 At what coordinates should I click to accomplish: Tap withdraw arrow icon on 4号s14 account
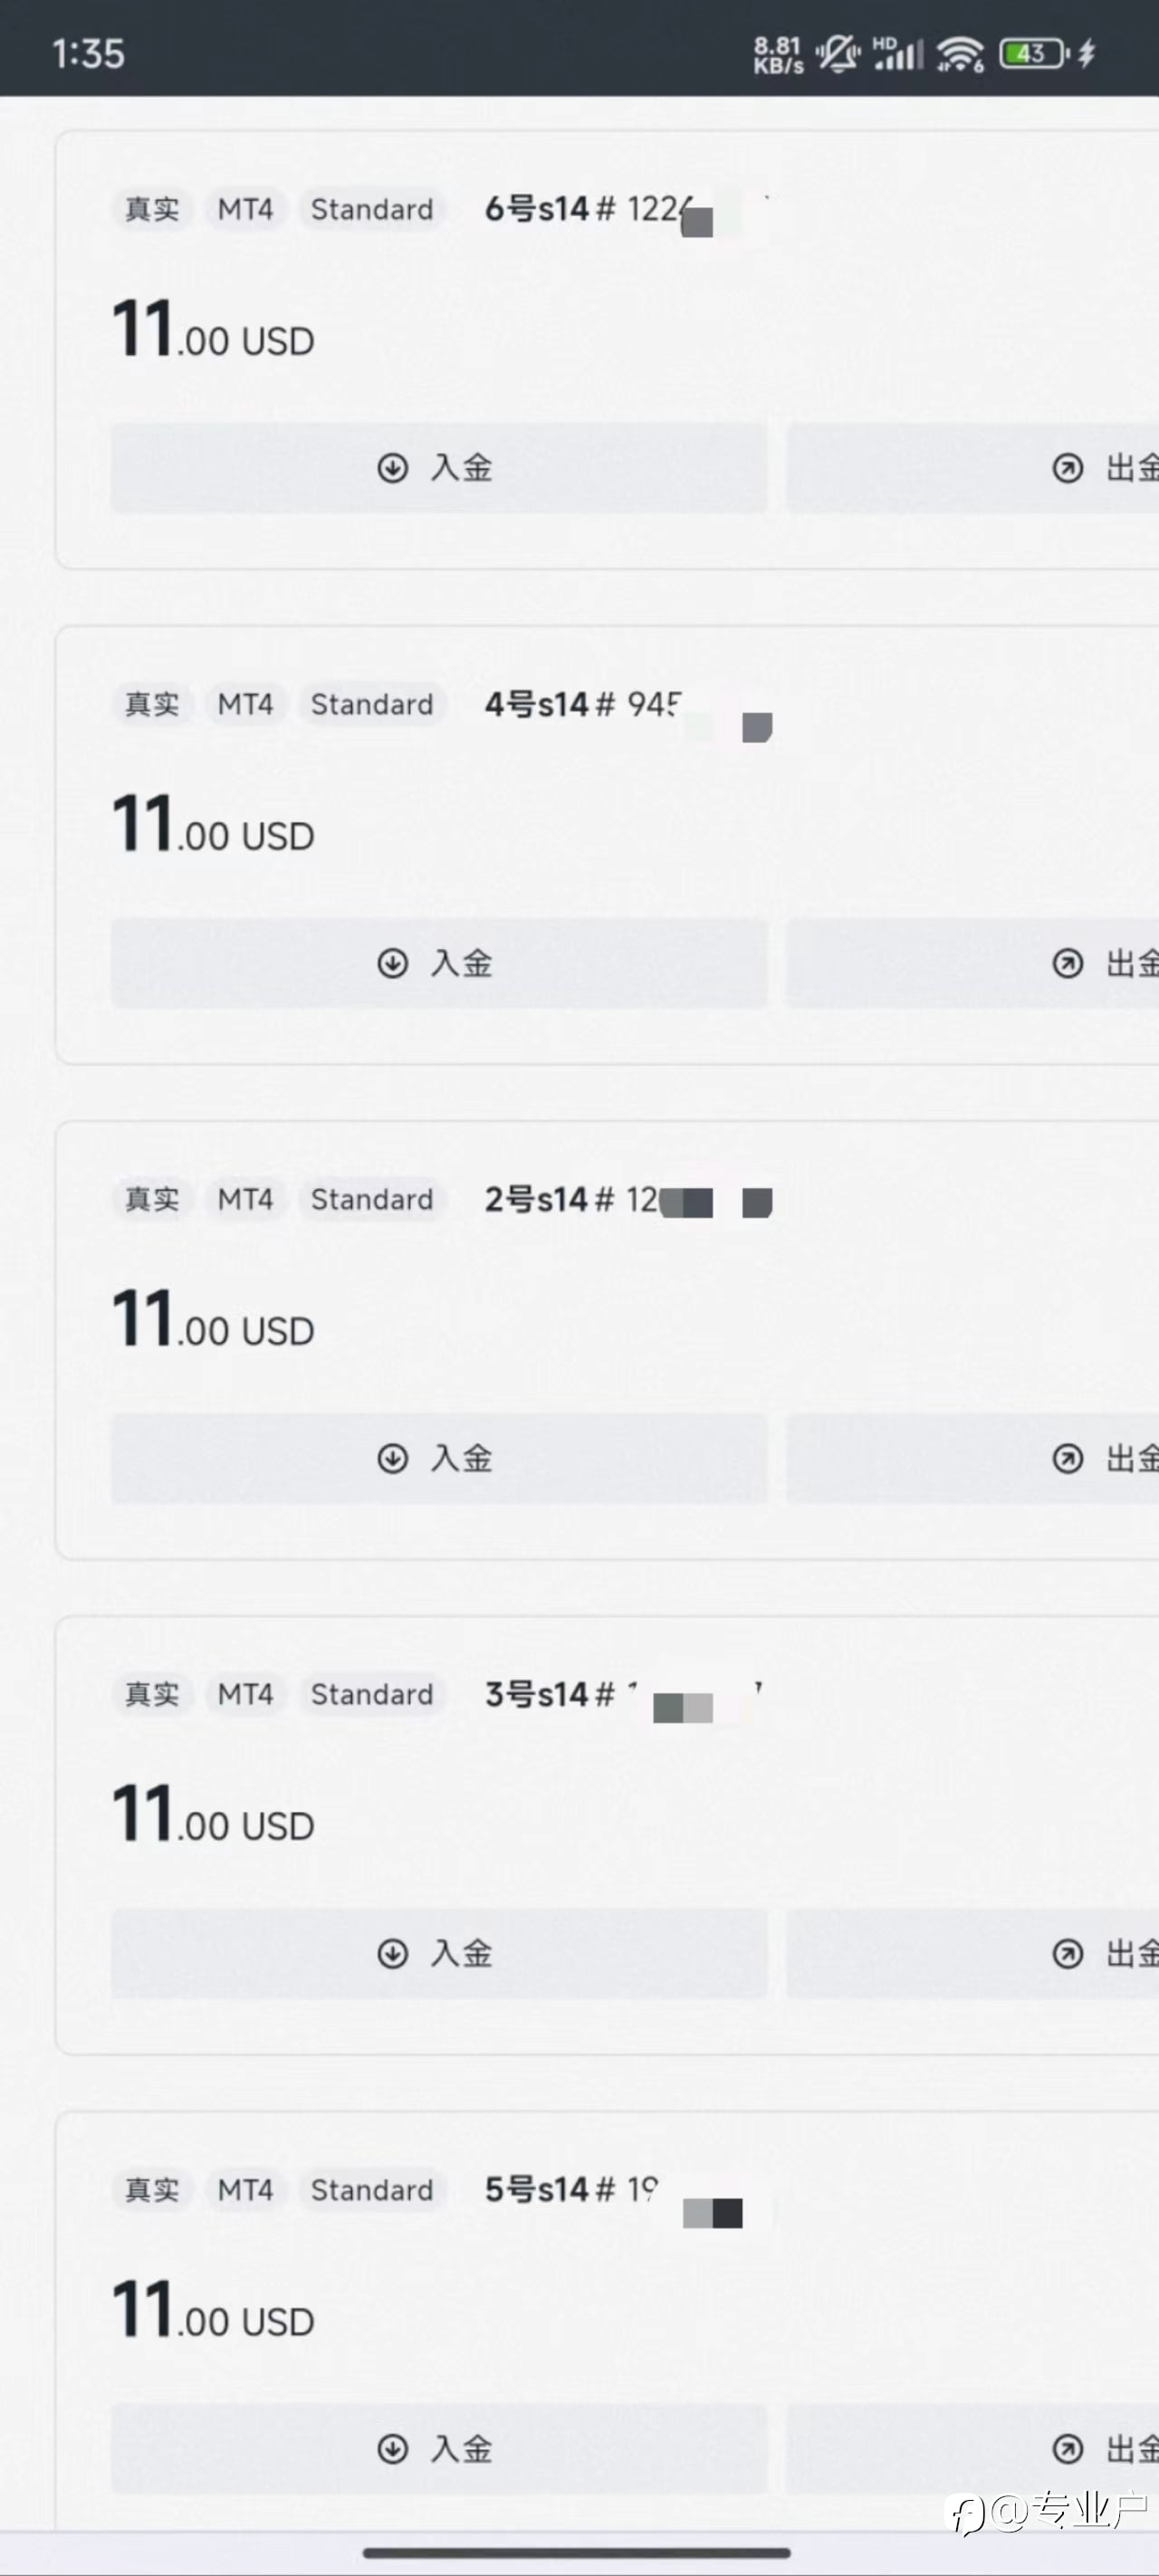point(1067,963)
